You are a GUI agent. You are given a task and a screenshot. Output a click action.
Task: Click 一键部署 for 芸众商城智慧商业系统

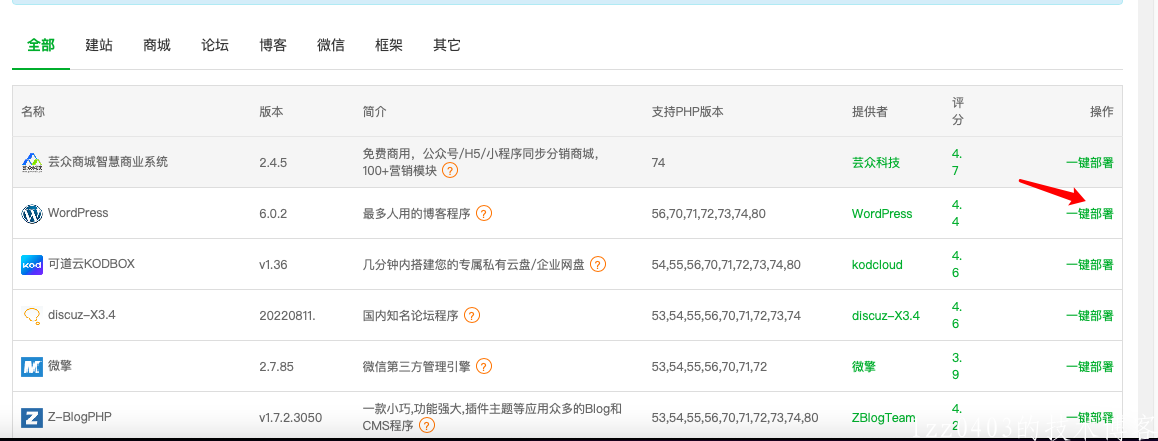tap(1089, 163)
